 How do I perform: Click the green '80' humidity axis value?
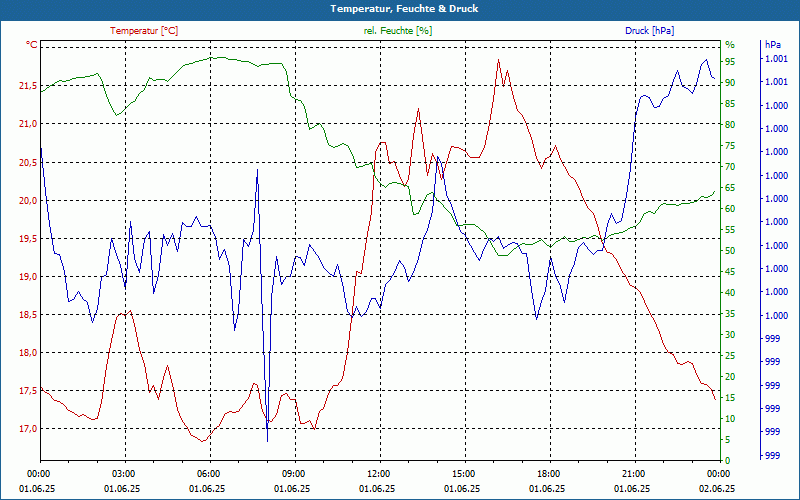point(730,124)
